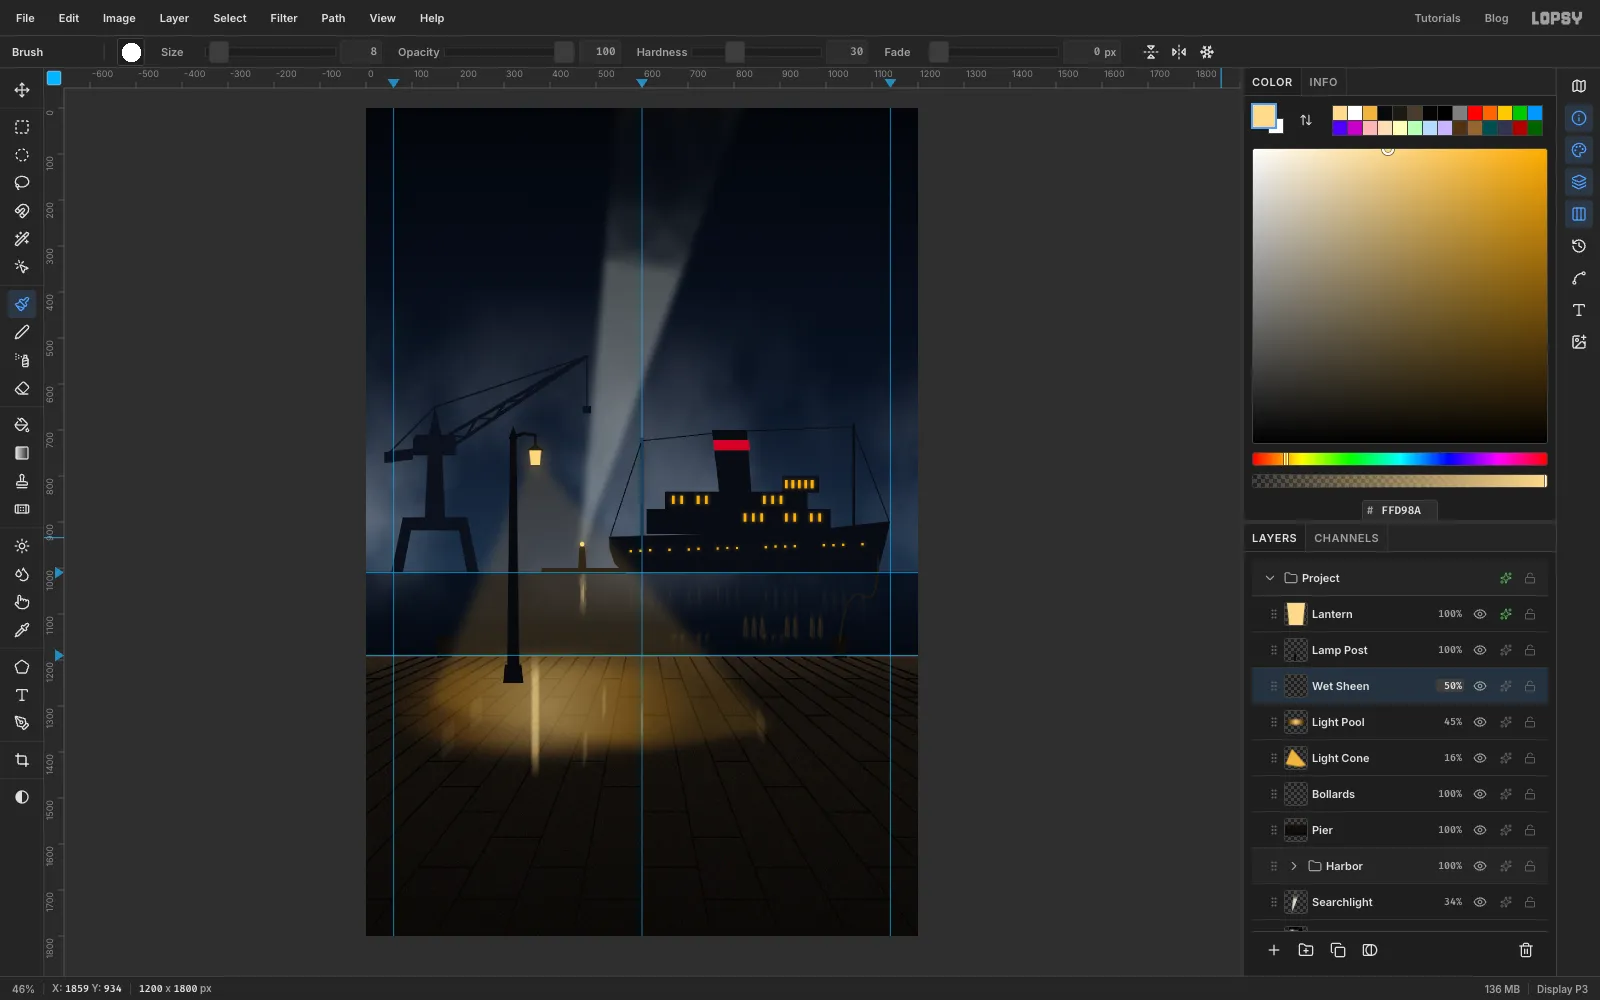Collapse the Project group
This screenshot has height=1000, width=1600.
point(1270,578)
